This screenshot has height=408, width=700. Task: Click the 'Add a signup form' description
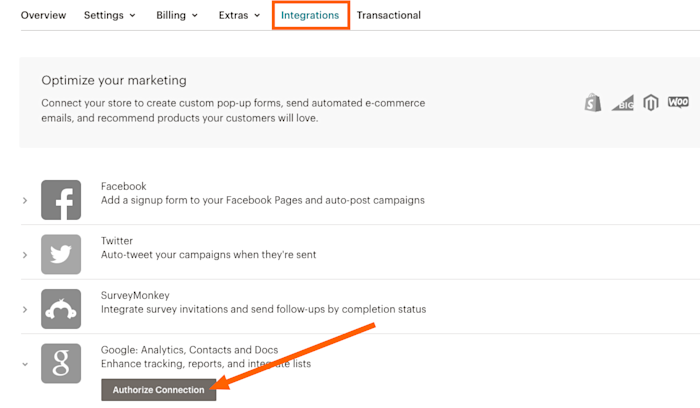tap(262, 200)
